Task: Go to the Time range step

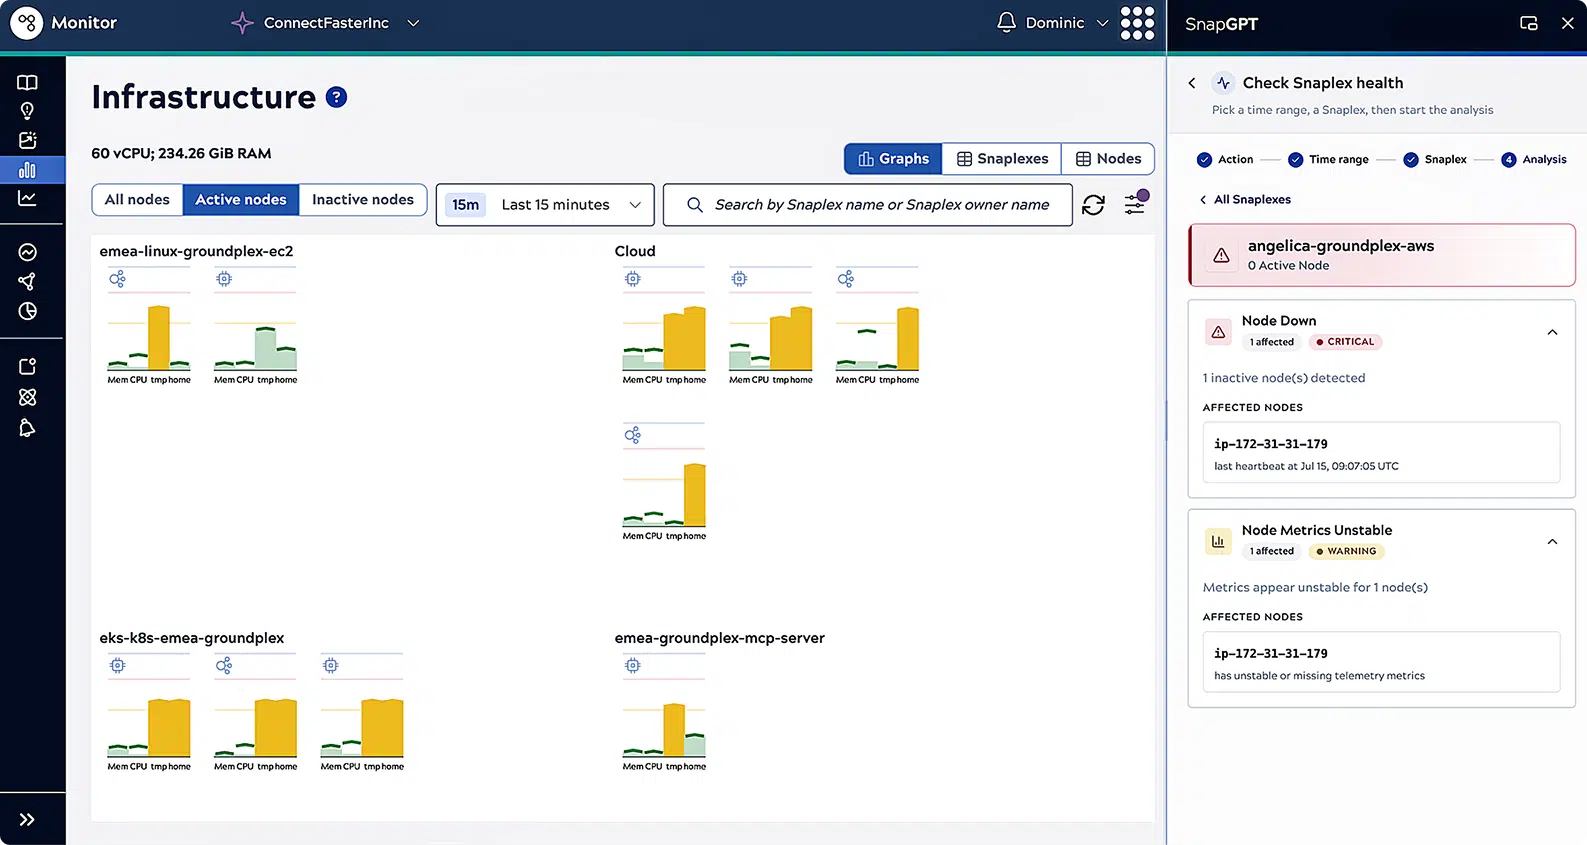Action: click(1328, 160)
